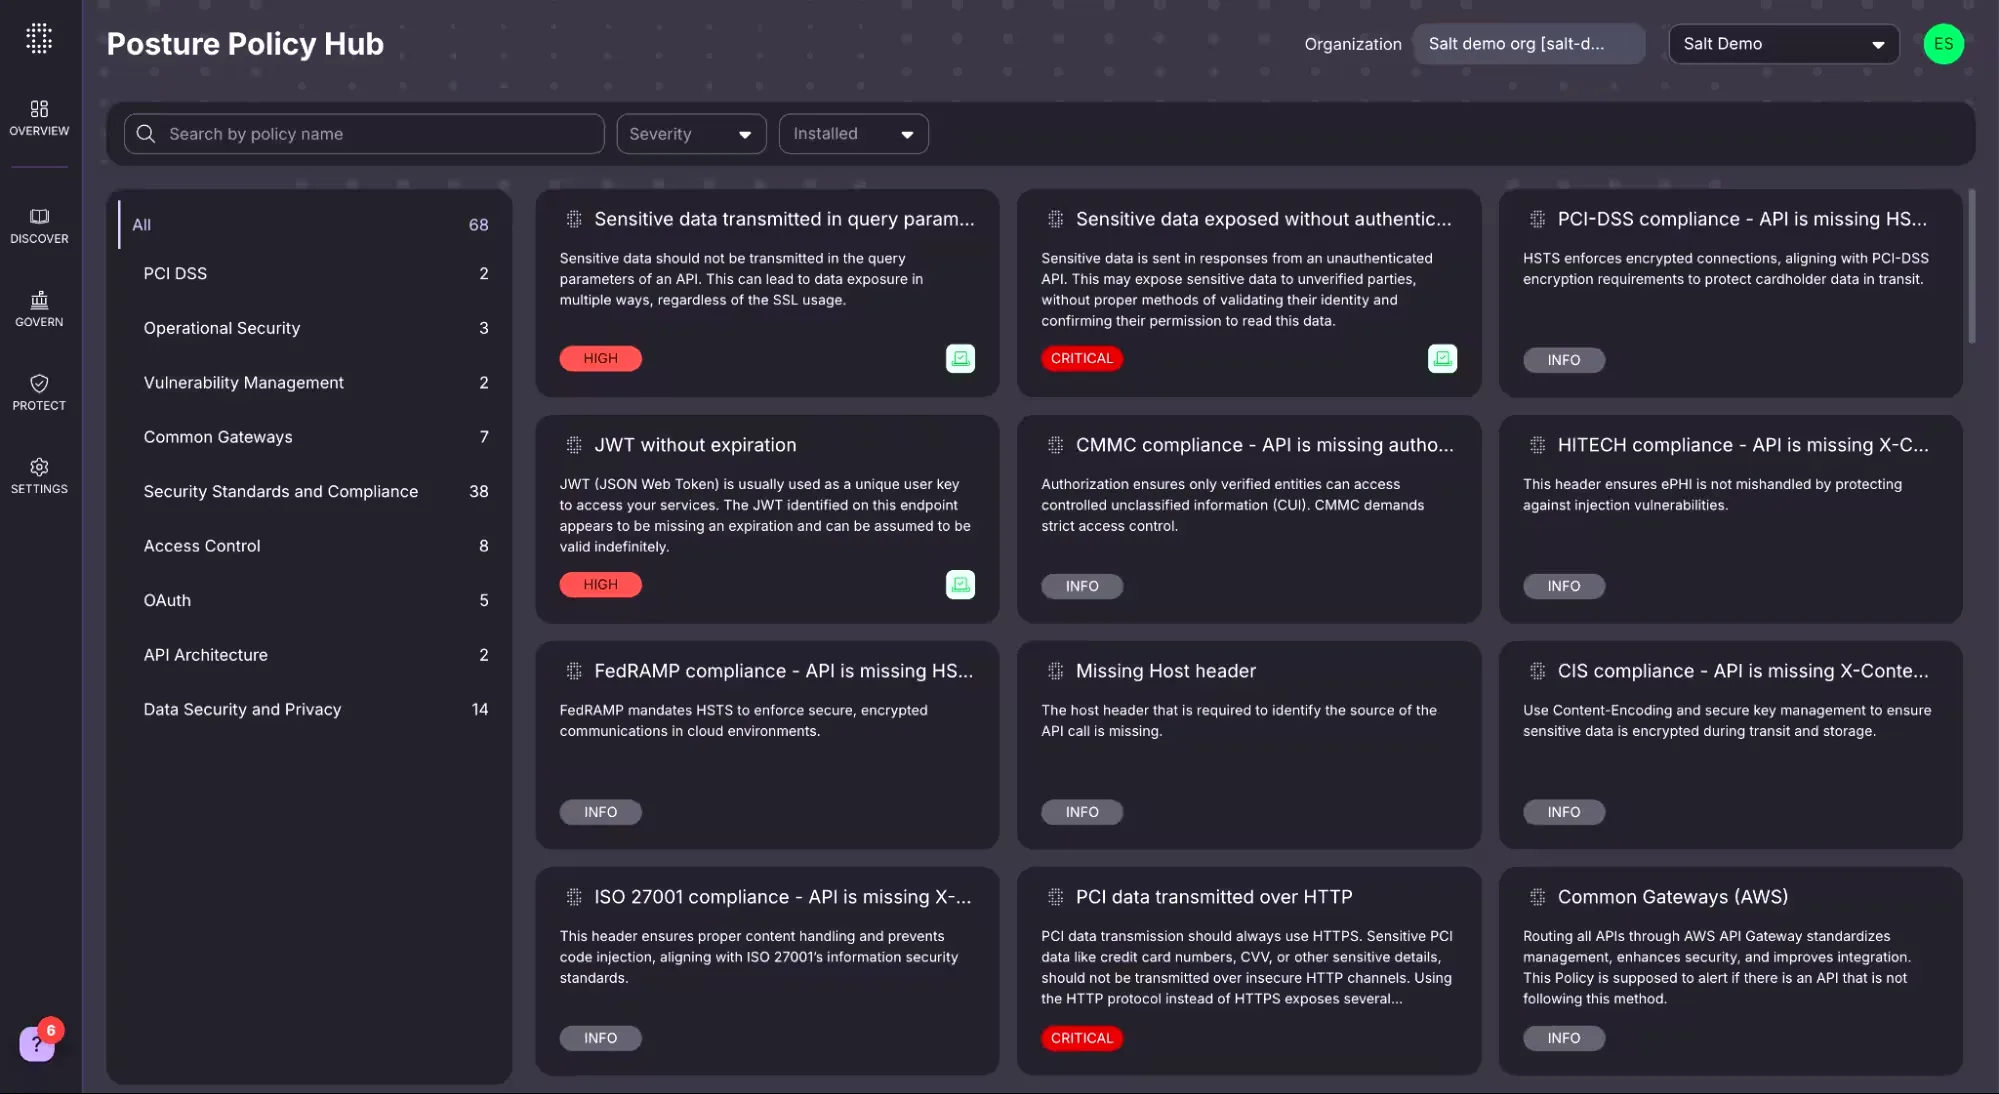
Task: Click in the search by policy name field
Action: [x=364, y=133]
